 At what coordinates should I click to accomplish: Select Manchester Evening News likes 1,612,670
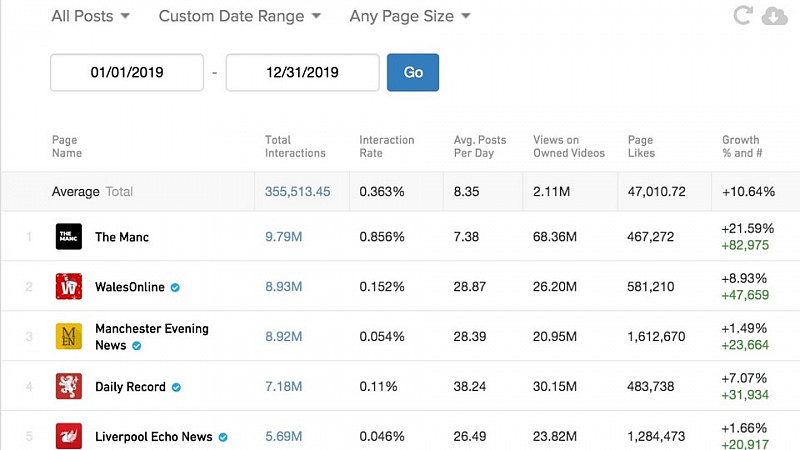coord(656,337)
